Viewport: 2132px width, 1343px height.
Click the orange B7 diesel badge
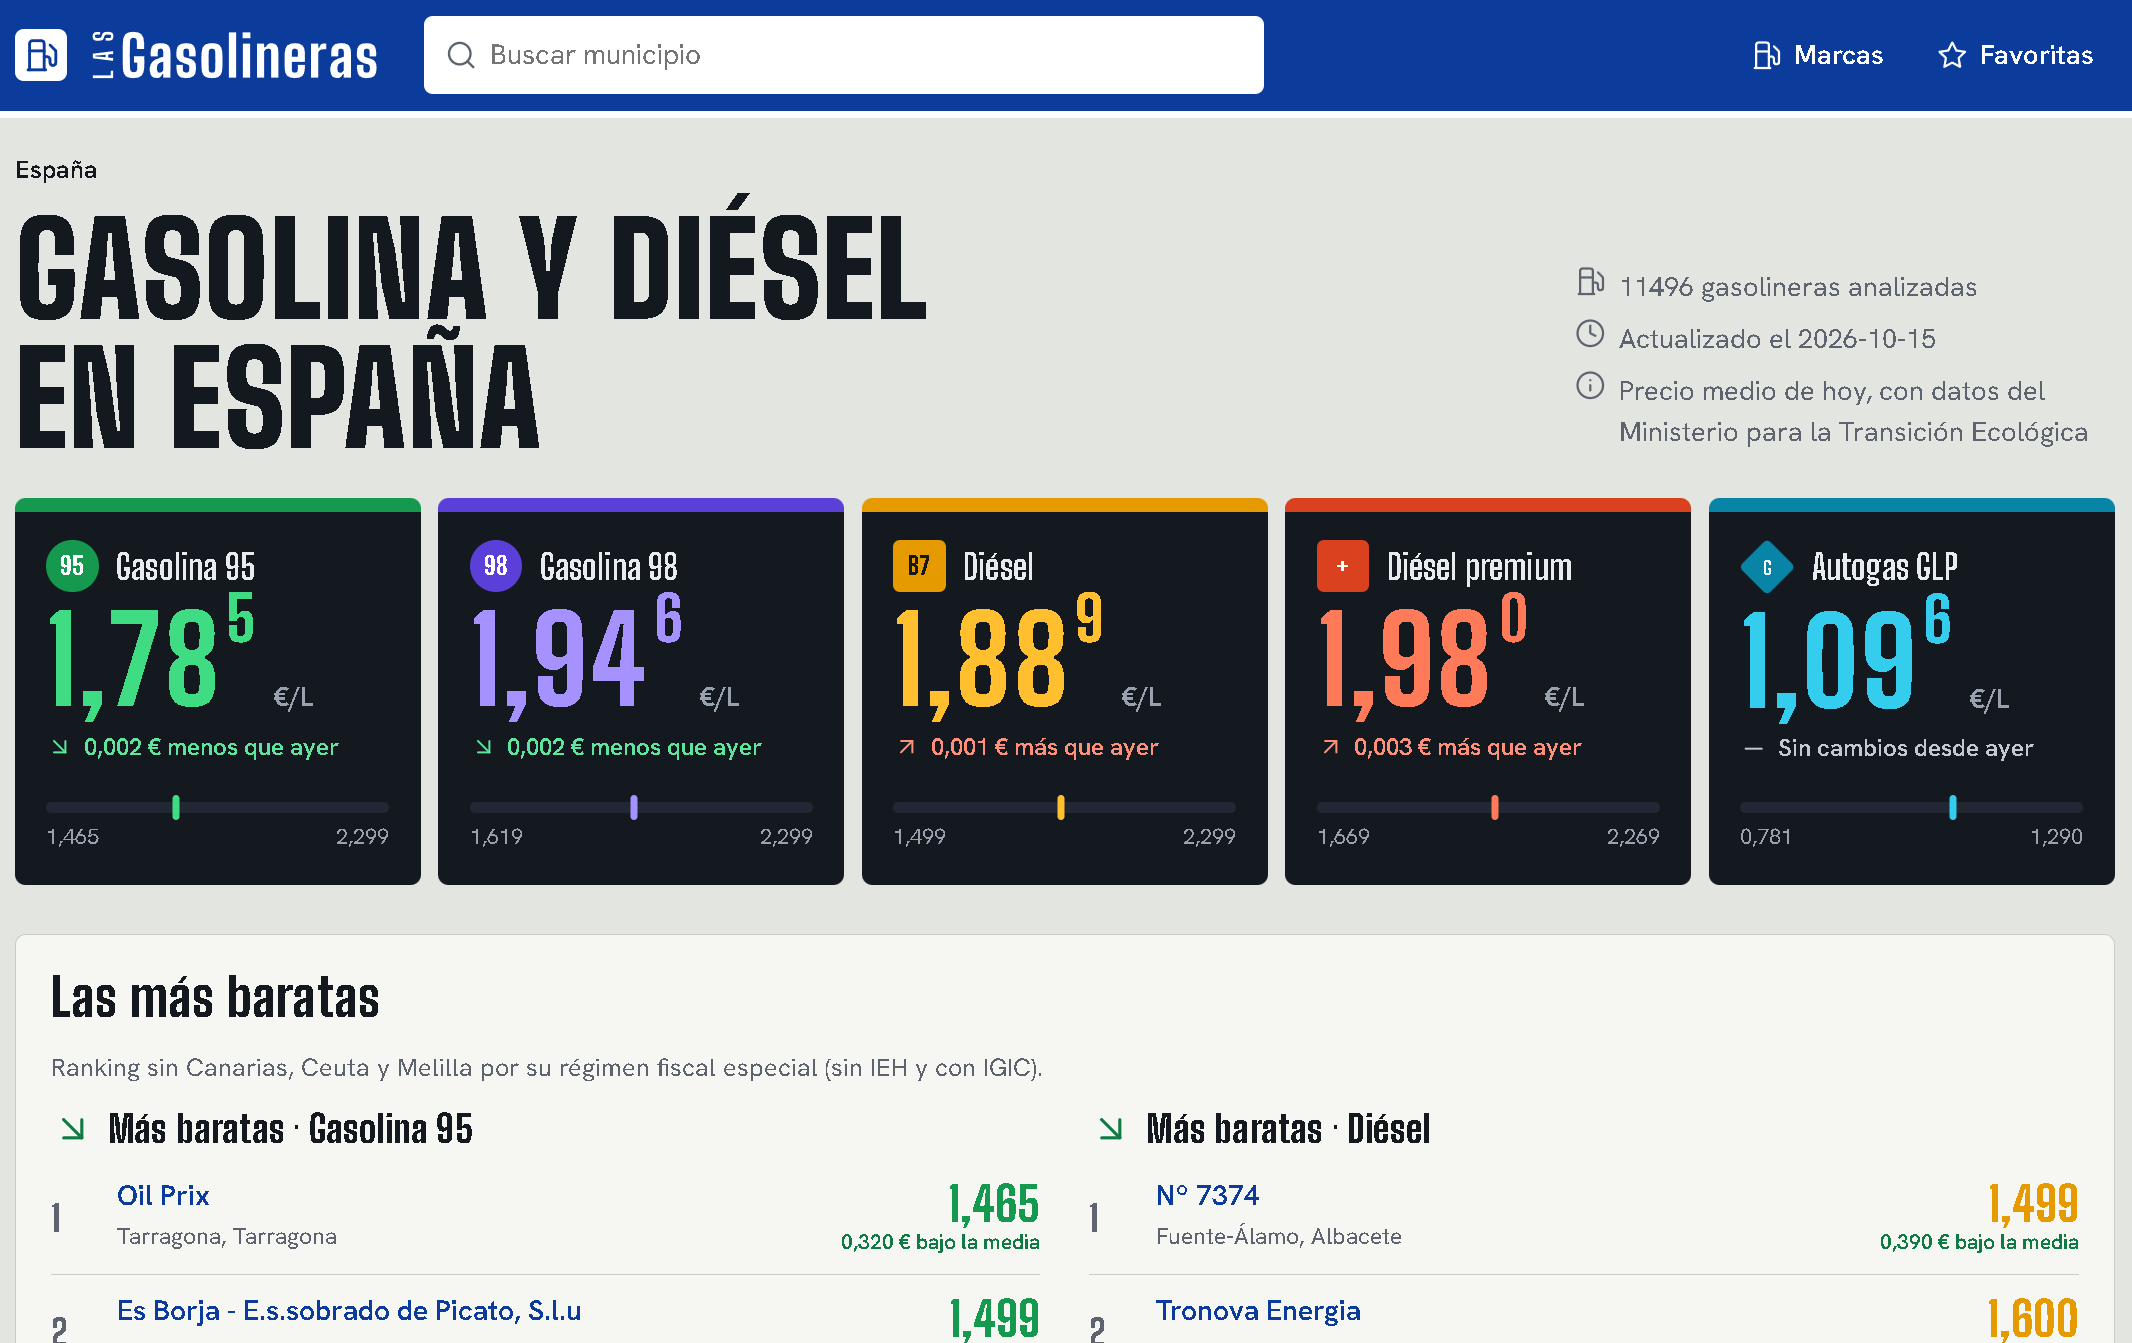(919, 566)
